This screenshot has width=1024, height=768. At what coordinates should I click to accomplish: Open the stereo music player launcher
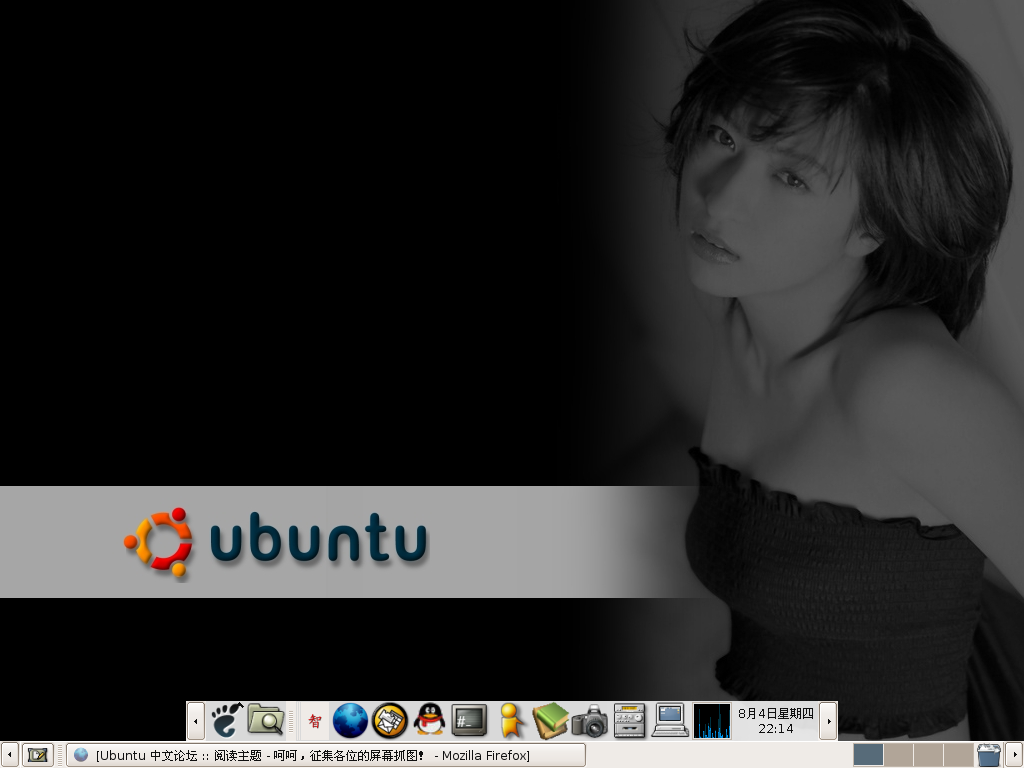coord(630,720)
